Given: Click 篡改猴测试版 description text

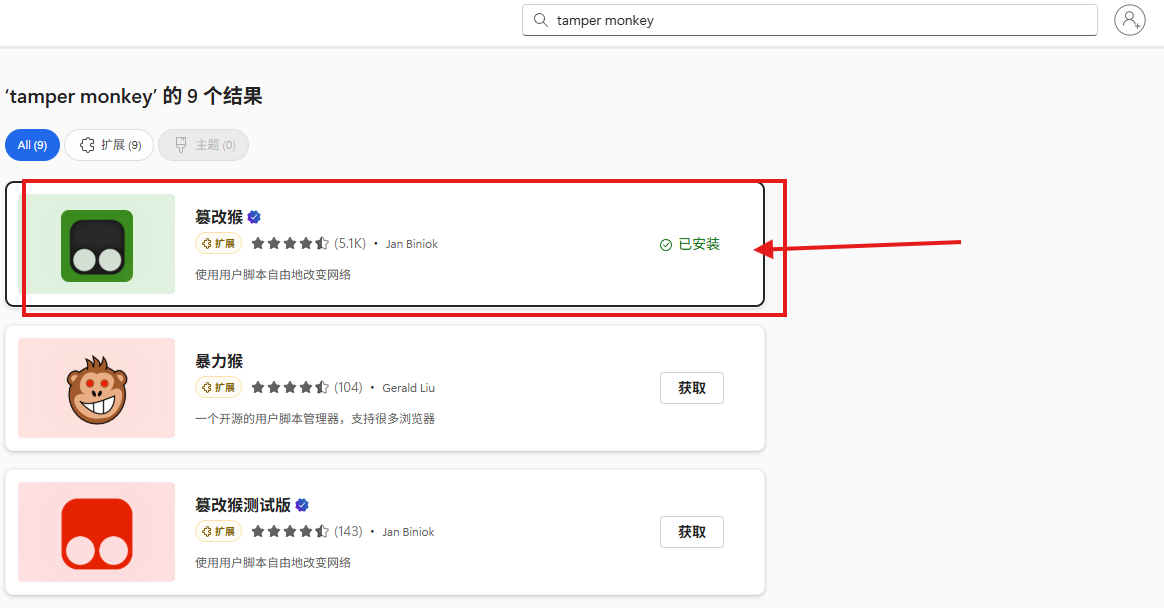Looking at the screenshot, I should [x=273, y=563].
